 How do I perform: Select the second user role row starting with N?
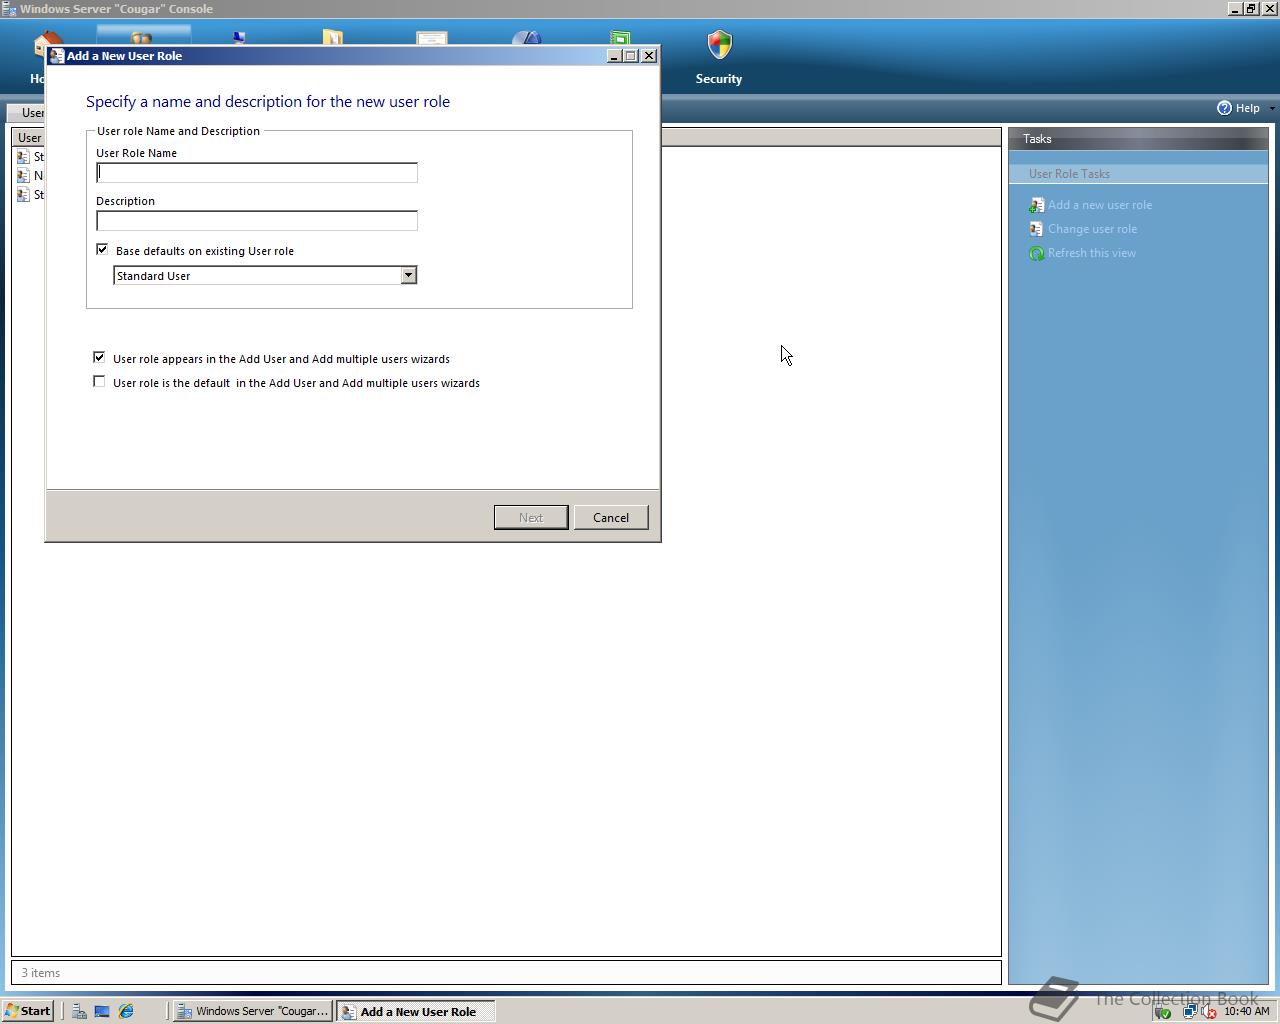(x=30, y=176)
